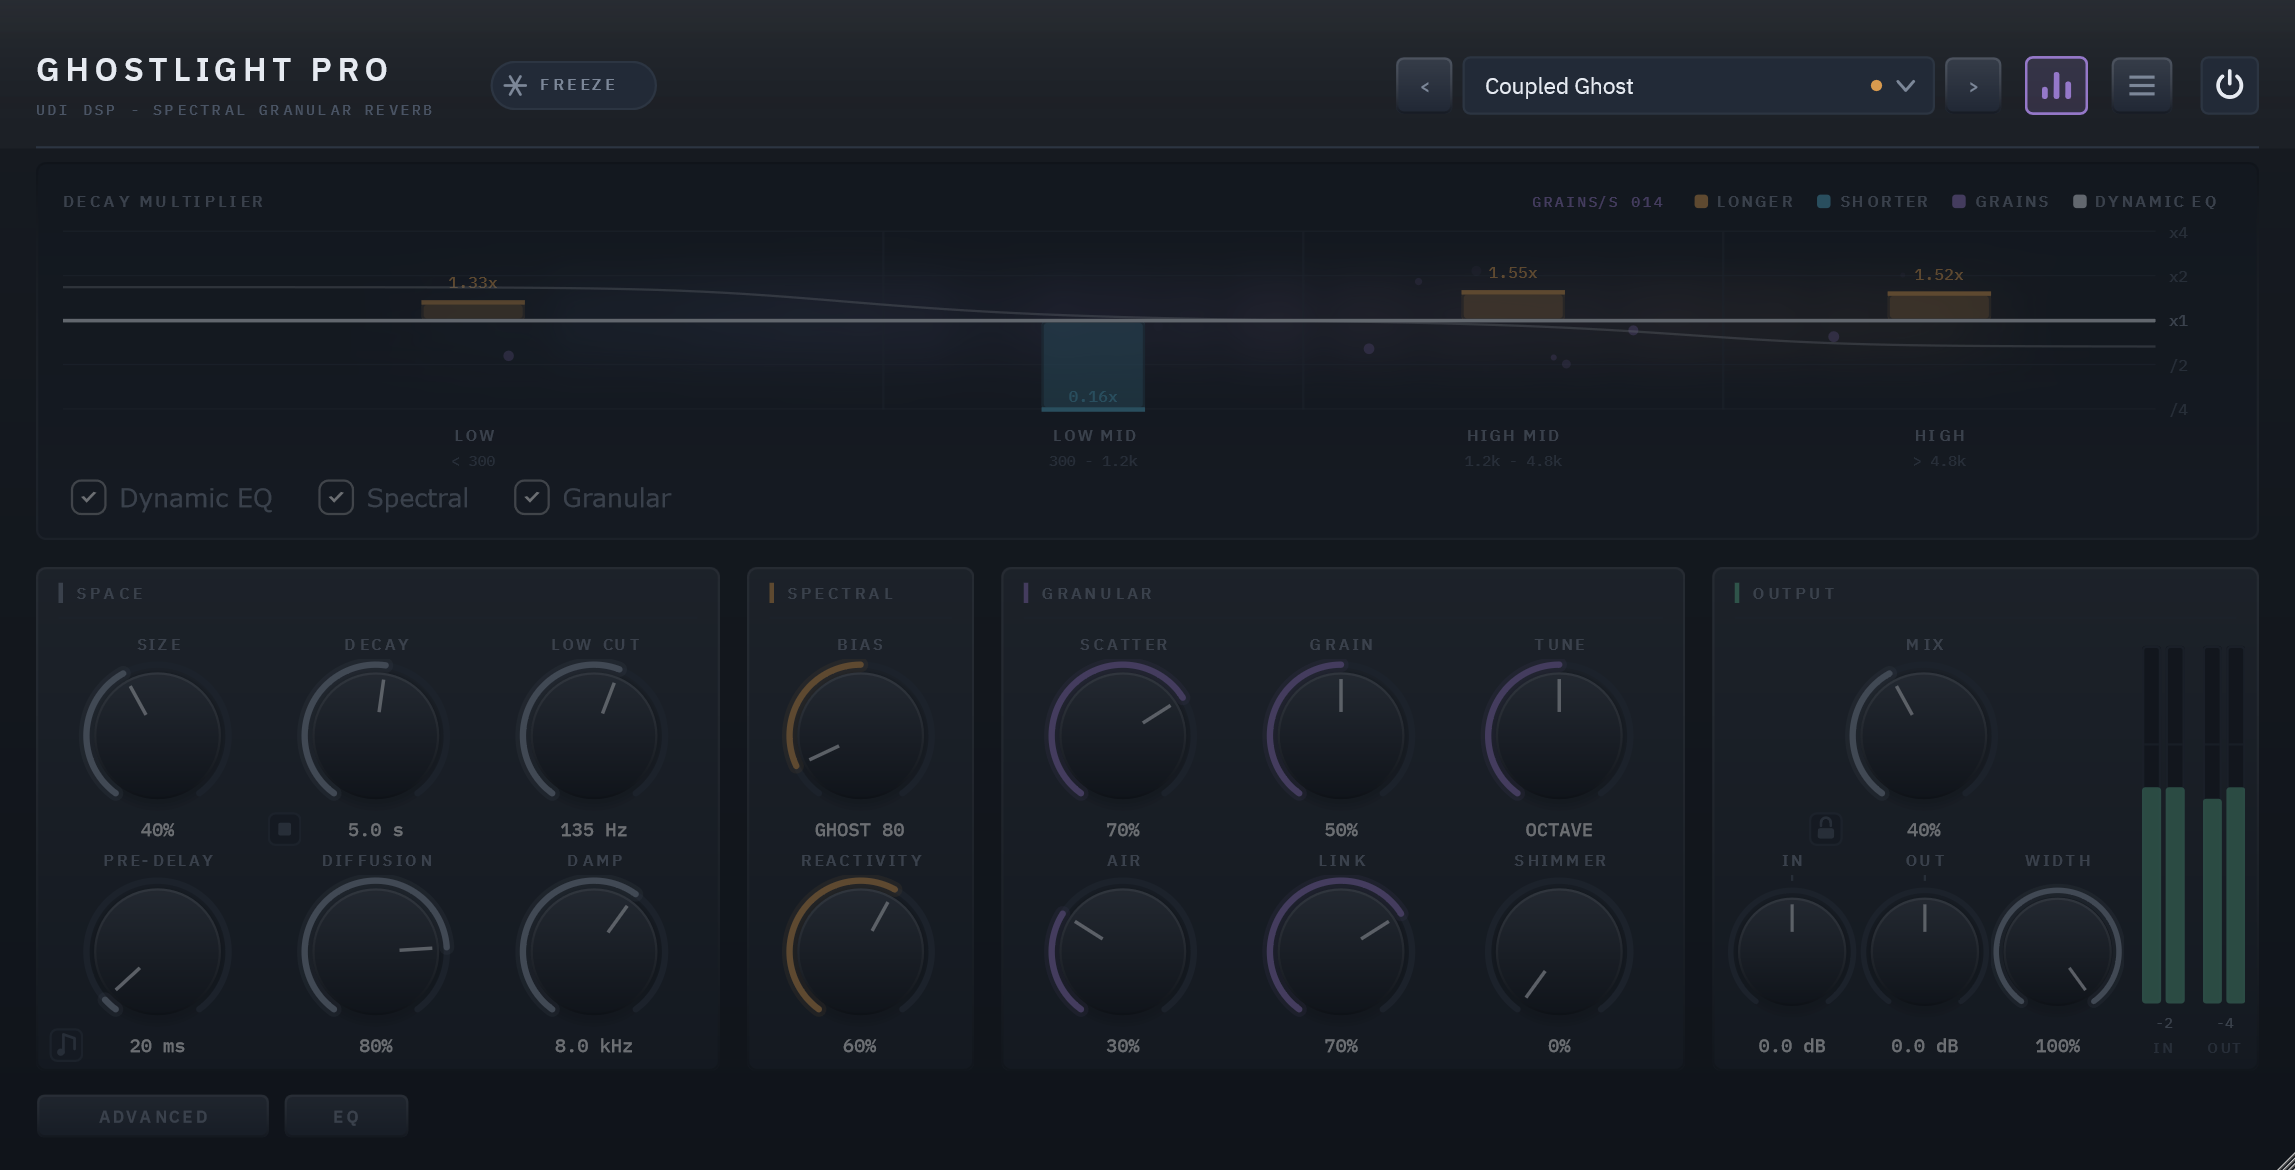Click the 100% width value
2295x1170 pixels.
point(2058,1046)
